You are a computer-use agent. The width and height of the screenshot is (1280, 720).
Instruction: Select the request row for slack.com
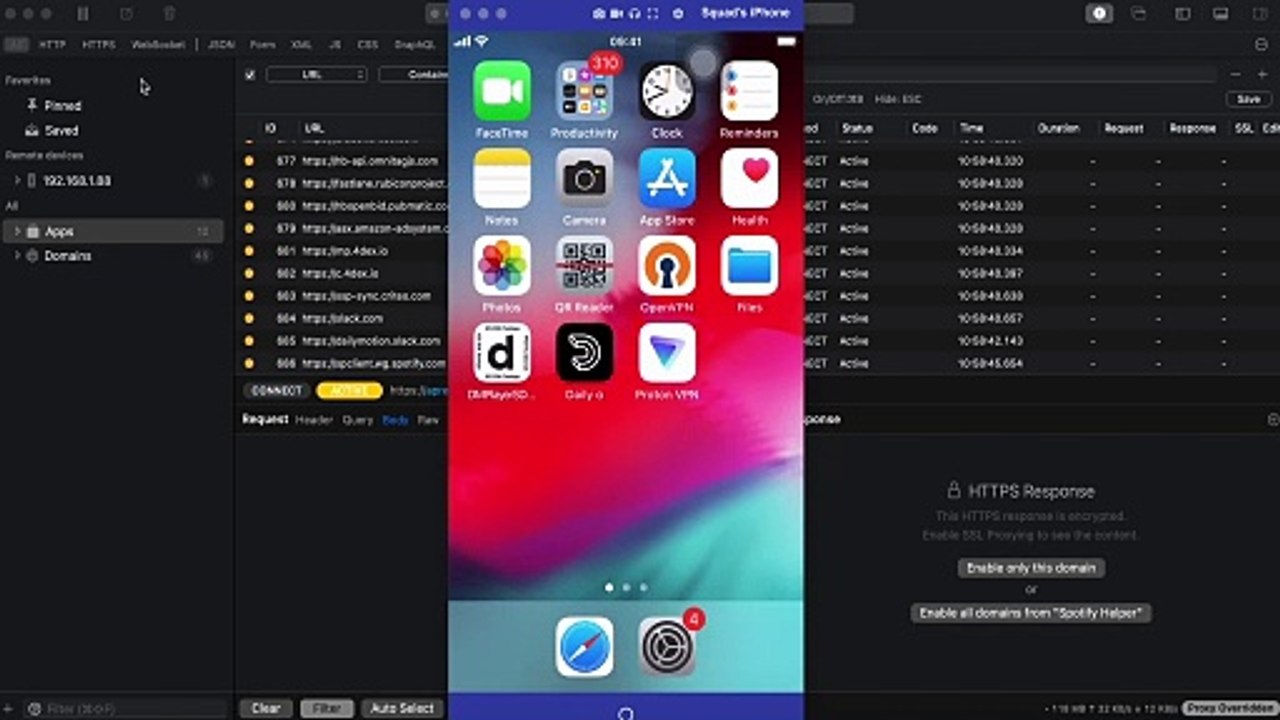point(343,318)
